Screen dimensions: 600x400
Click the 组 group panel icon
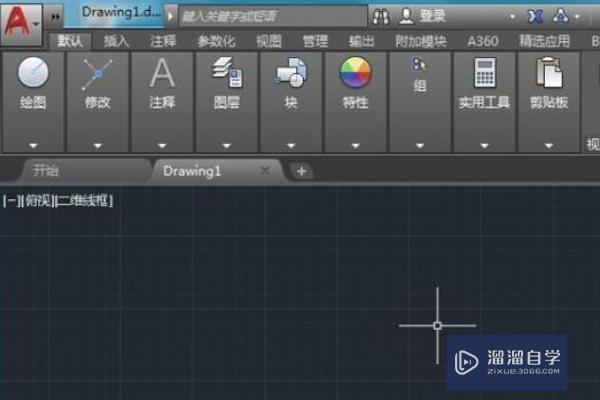tap(420, 65)
